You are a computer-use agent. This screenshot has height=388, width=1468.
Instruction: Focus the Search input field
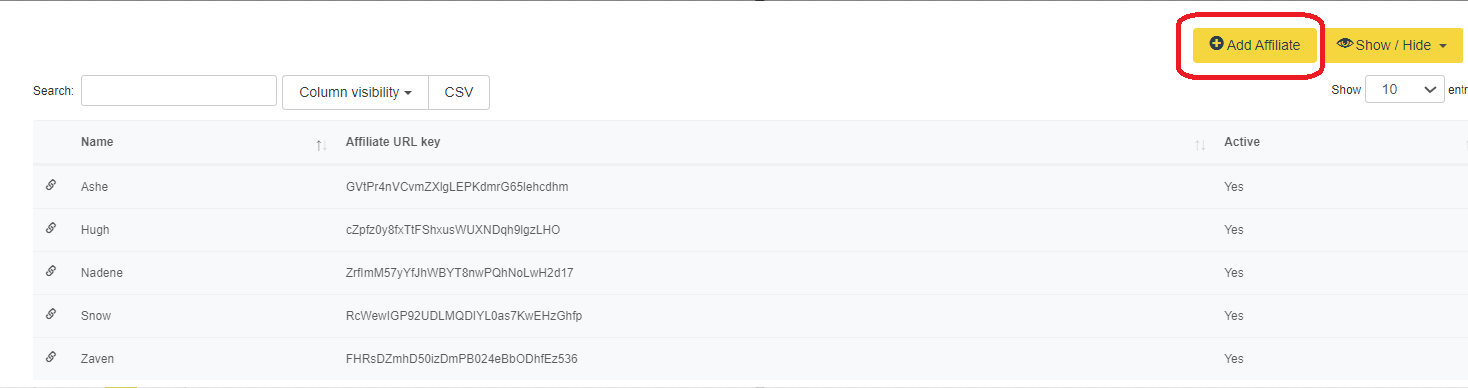click(x=179, y=90)
